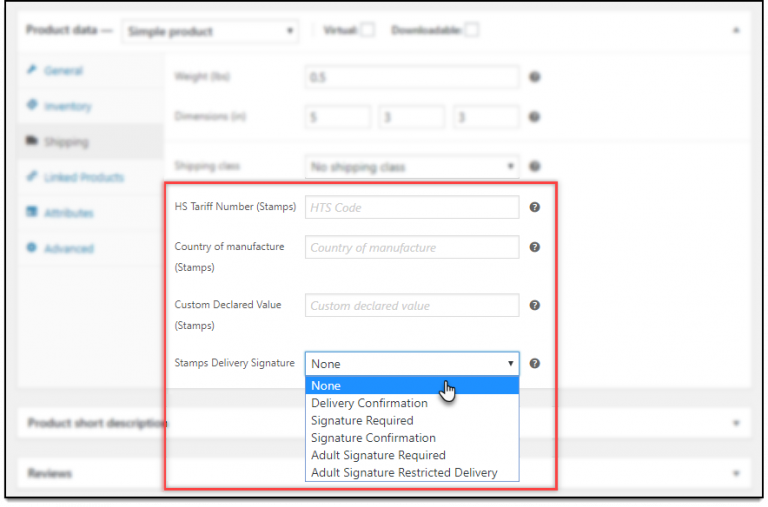Screen dimensions: 768x507
Task: Enable the Virtual checkbox
Action: pos(367,30)
